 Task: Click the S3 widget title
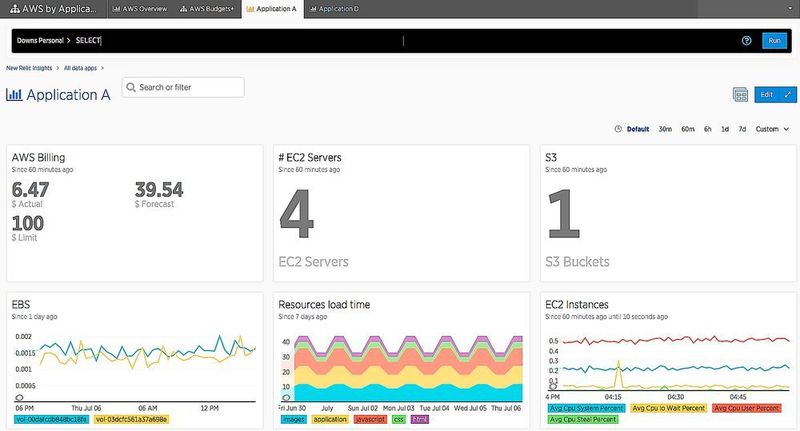[x=551, y=158]
